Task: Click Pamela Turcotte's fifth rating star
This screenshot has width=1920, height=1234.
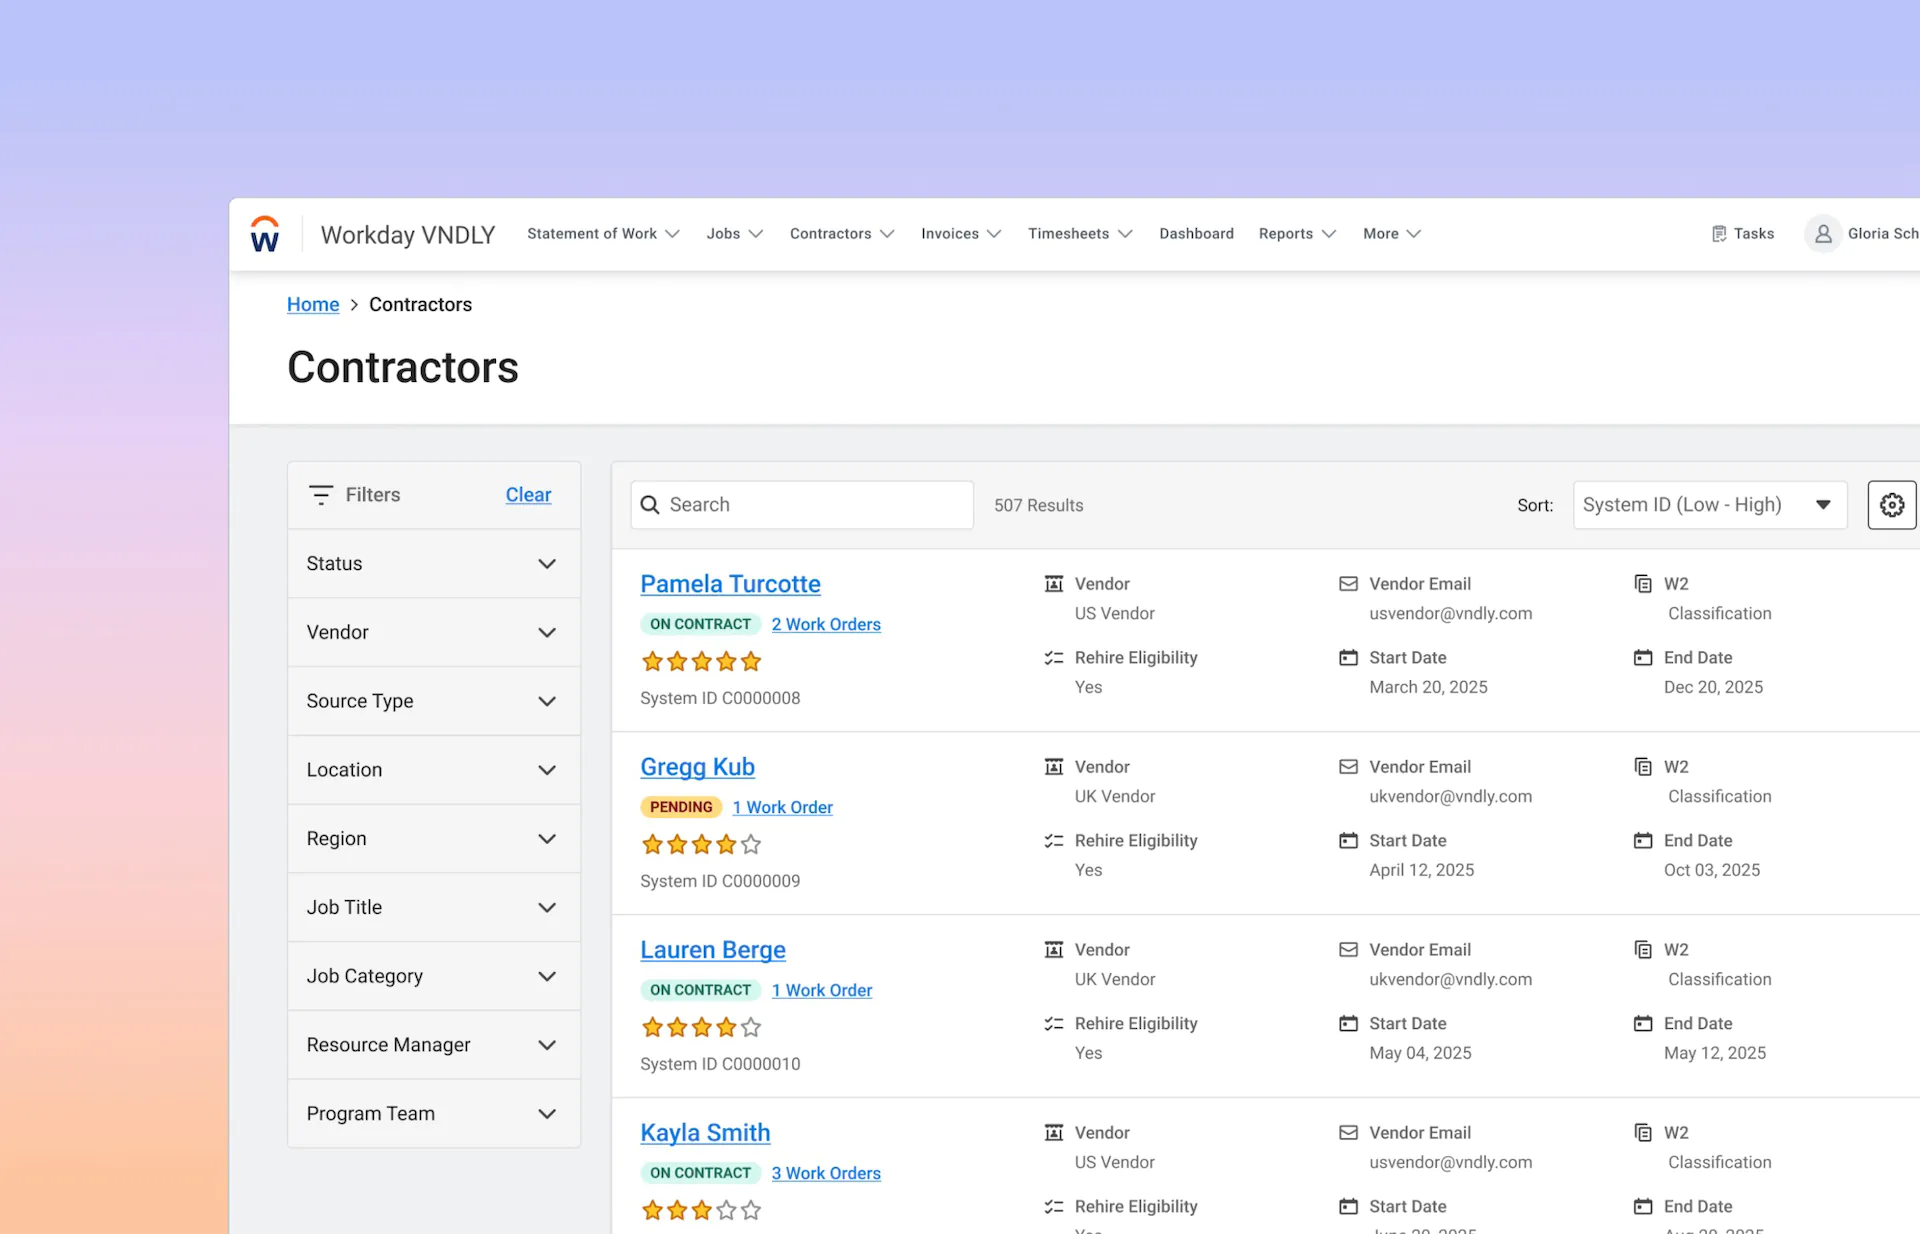Action: [751, 661]
